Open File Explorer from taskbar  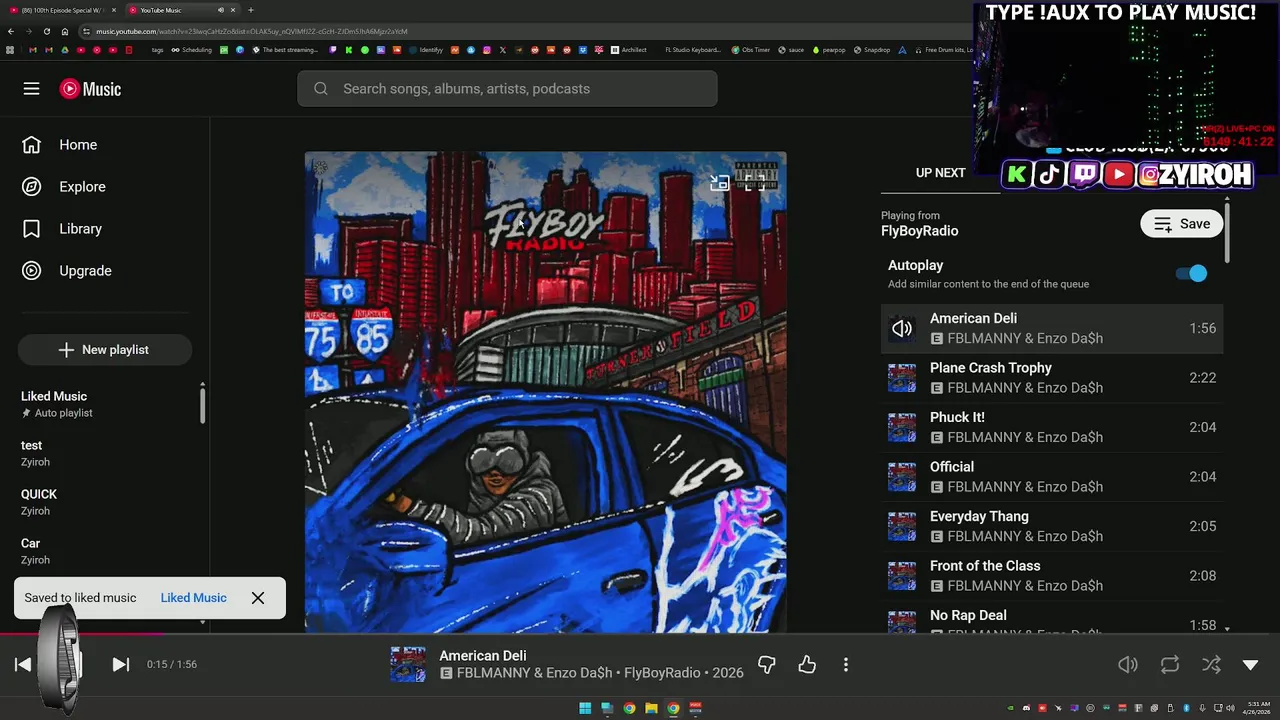(x=651, y=708)
